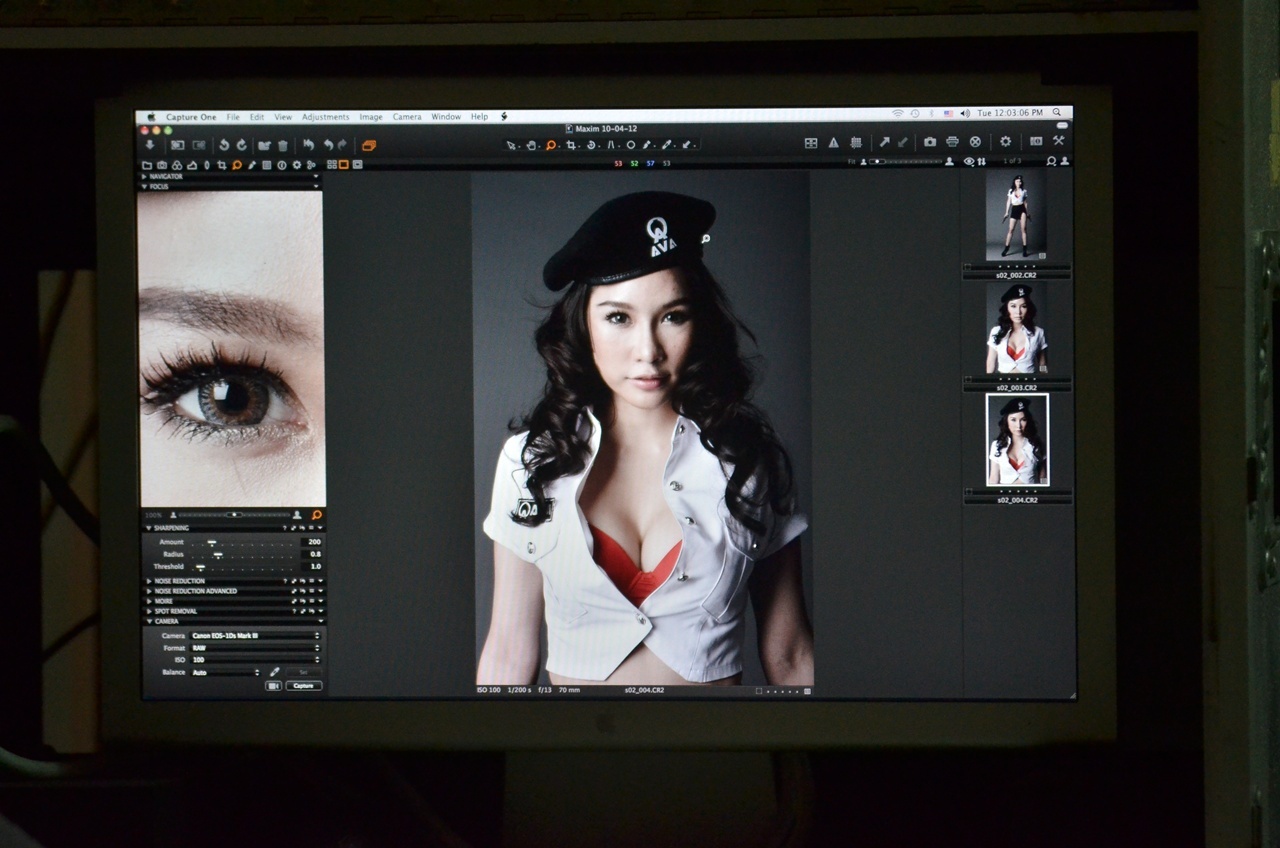
Task: Open the ISO 100 dropdown
Action: [255, 660]
